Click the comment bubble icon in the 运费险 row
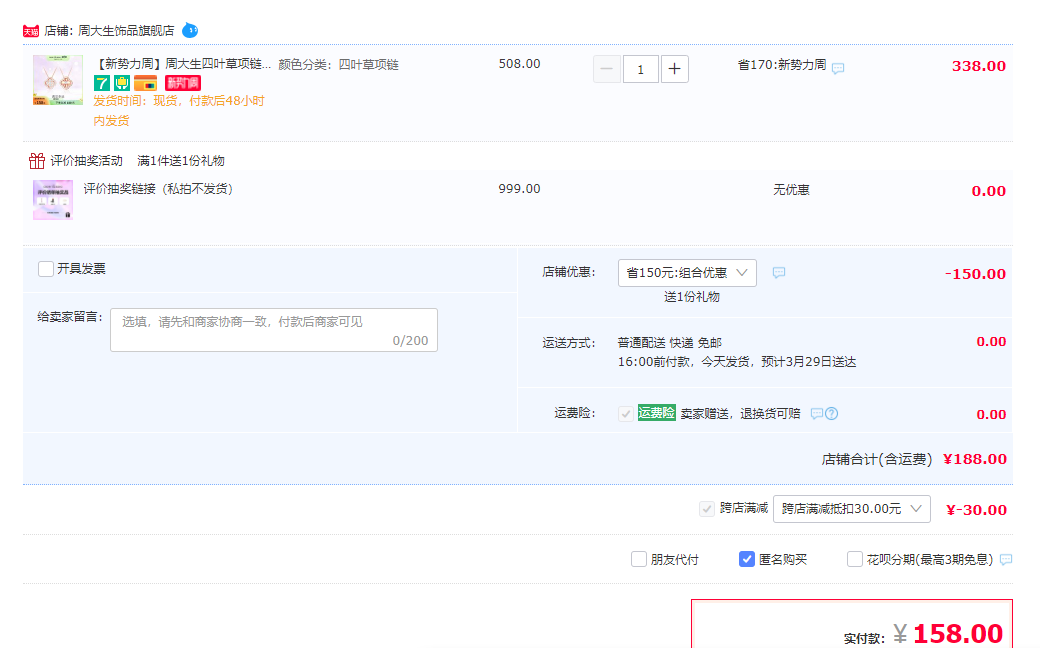 [816, 414]
